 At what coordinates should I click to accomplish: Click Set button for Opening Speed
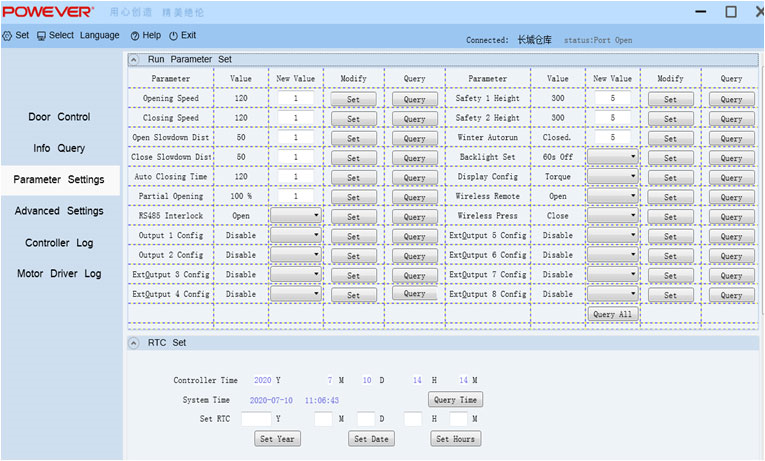point(353,100)
